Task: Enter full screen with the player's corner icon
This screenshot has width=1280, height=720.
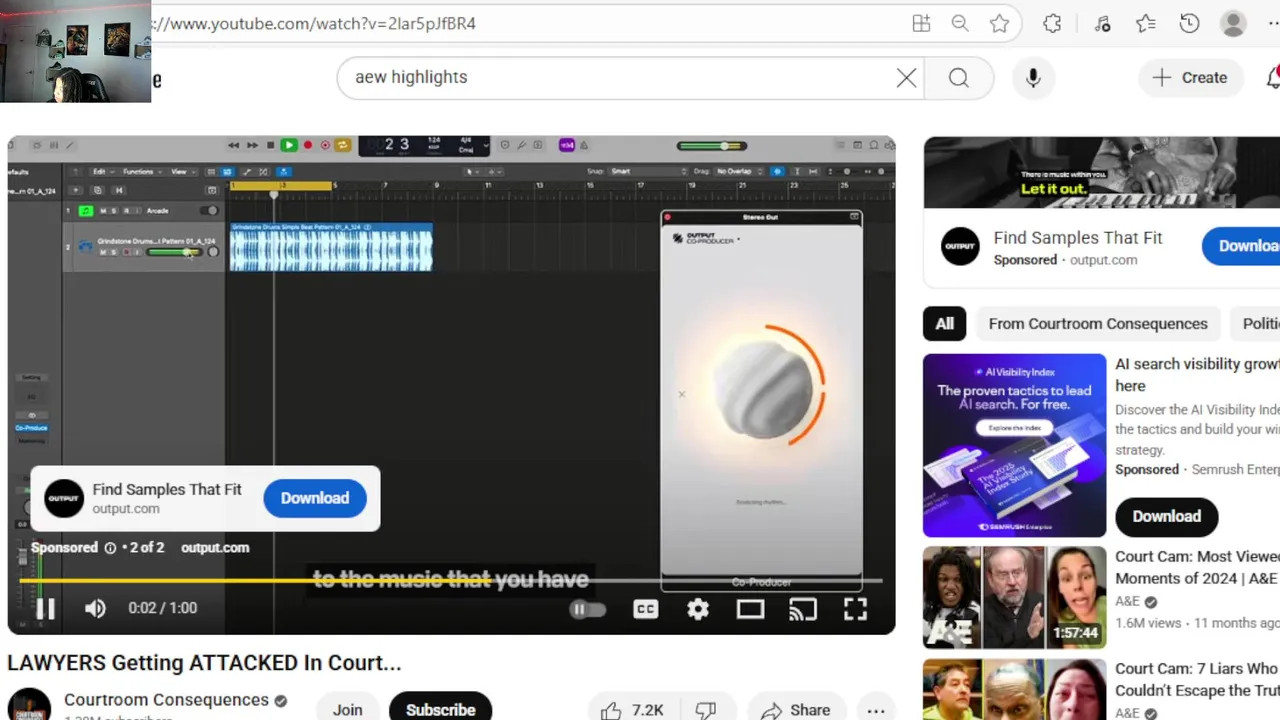Action: [x=855, y=609]
